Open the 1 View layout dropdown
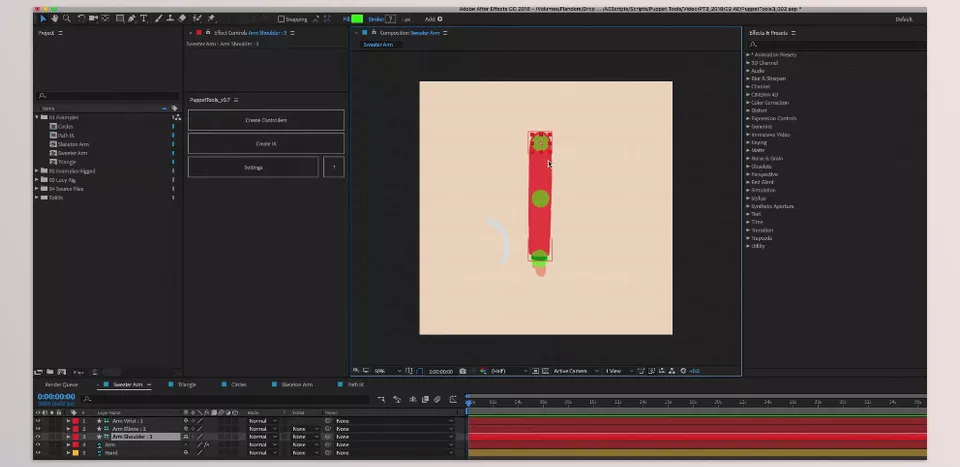Image resolution: width=960 pixels, height=467 pixels. (x=619, y=371)
